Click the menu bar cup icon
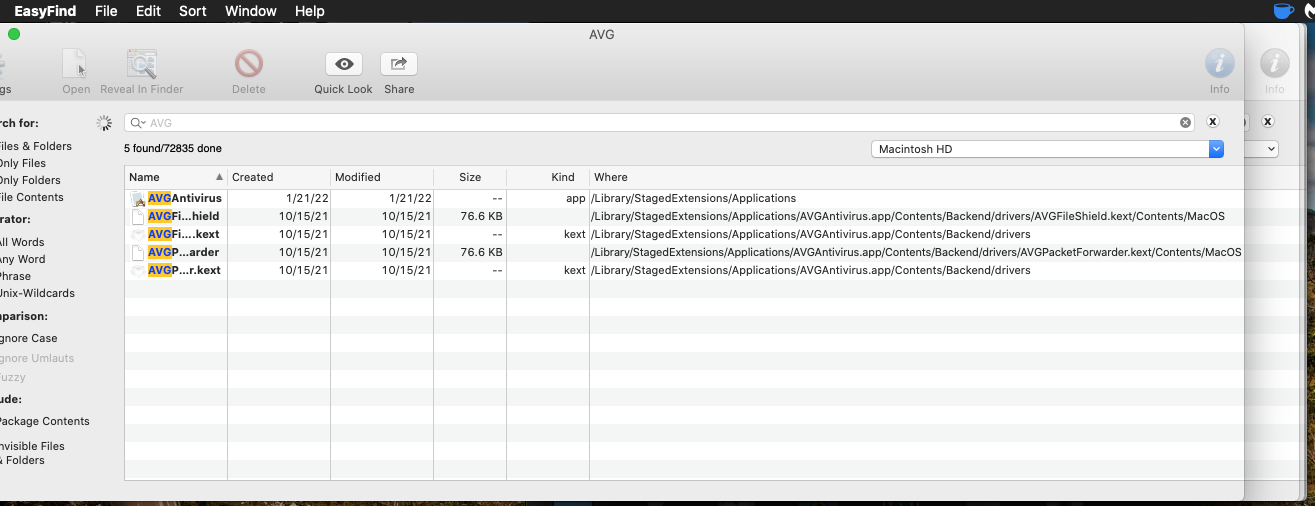The width and height of the screenshot is (1315, 506). click(1283, 11)
